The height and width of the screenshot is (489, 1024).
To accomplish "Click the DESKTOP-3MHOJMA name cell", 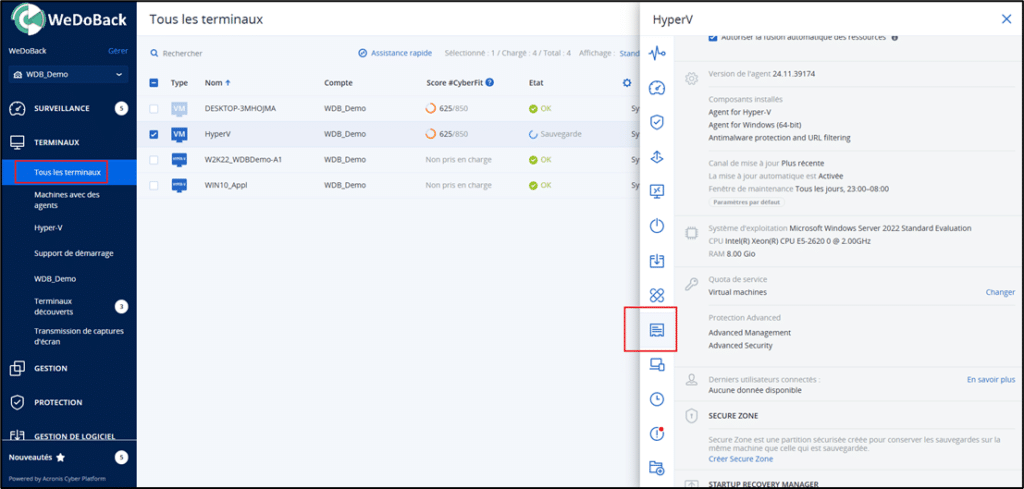I will coord(240,108).
